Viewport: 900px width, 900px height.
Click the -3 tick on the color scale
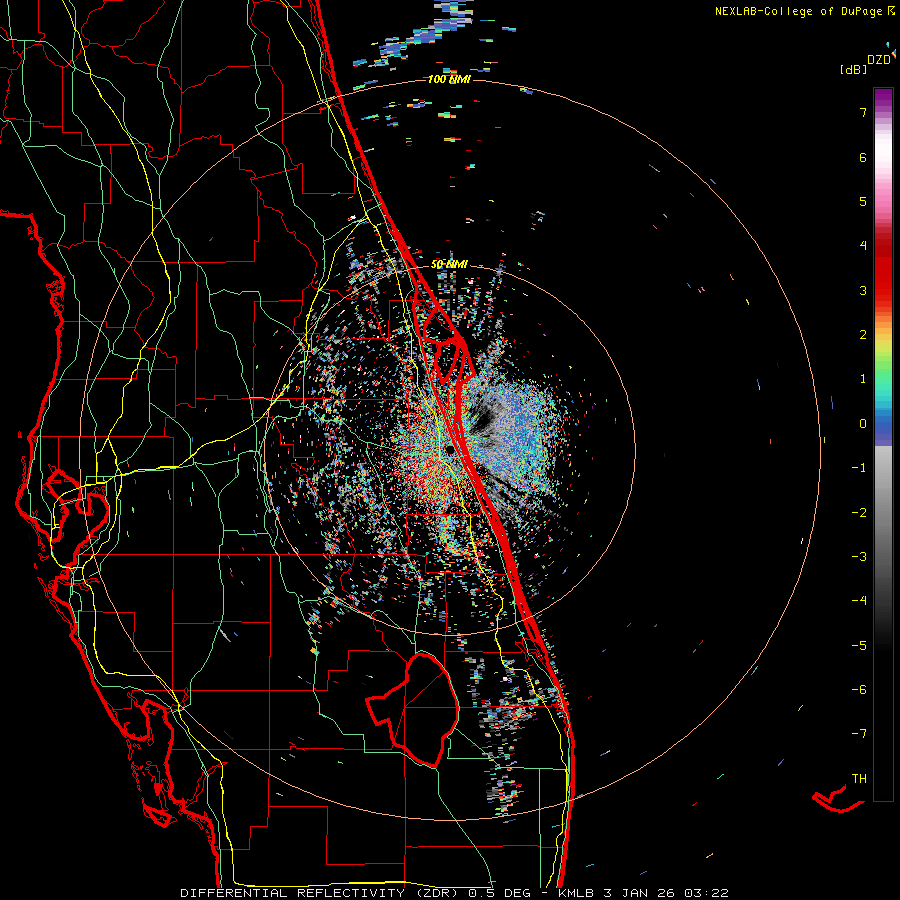859,557
